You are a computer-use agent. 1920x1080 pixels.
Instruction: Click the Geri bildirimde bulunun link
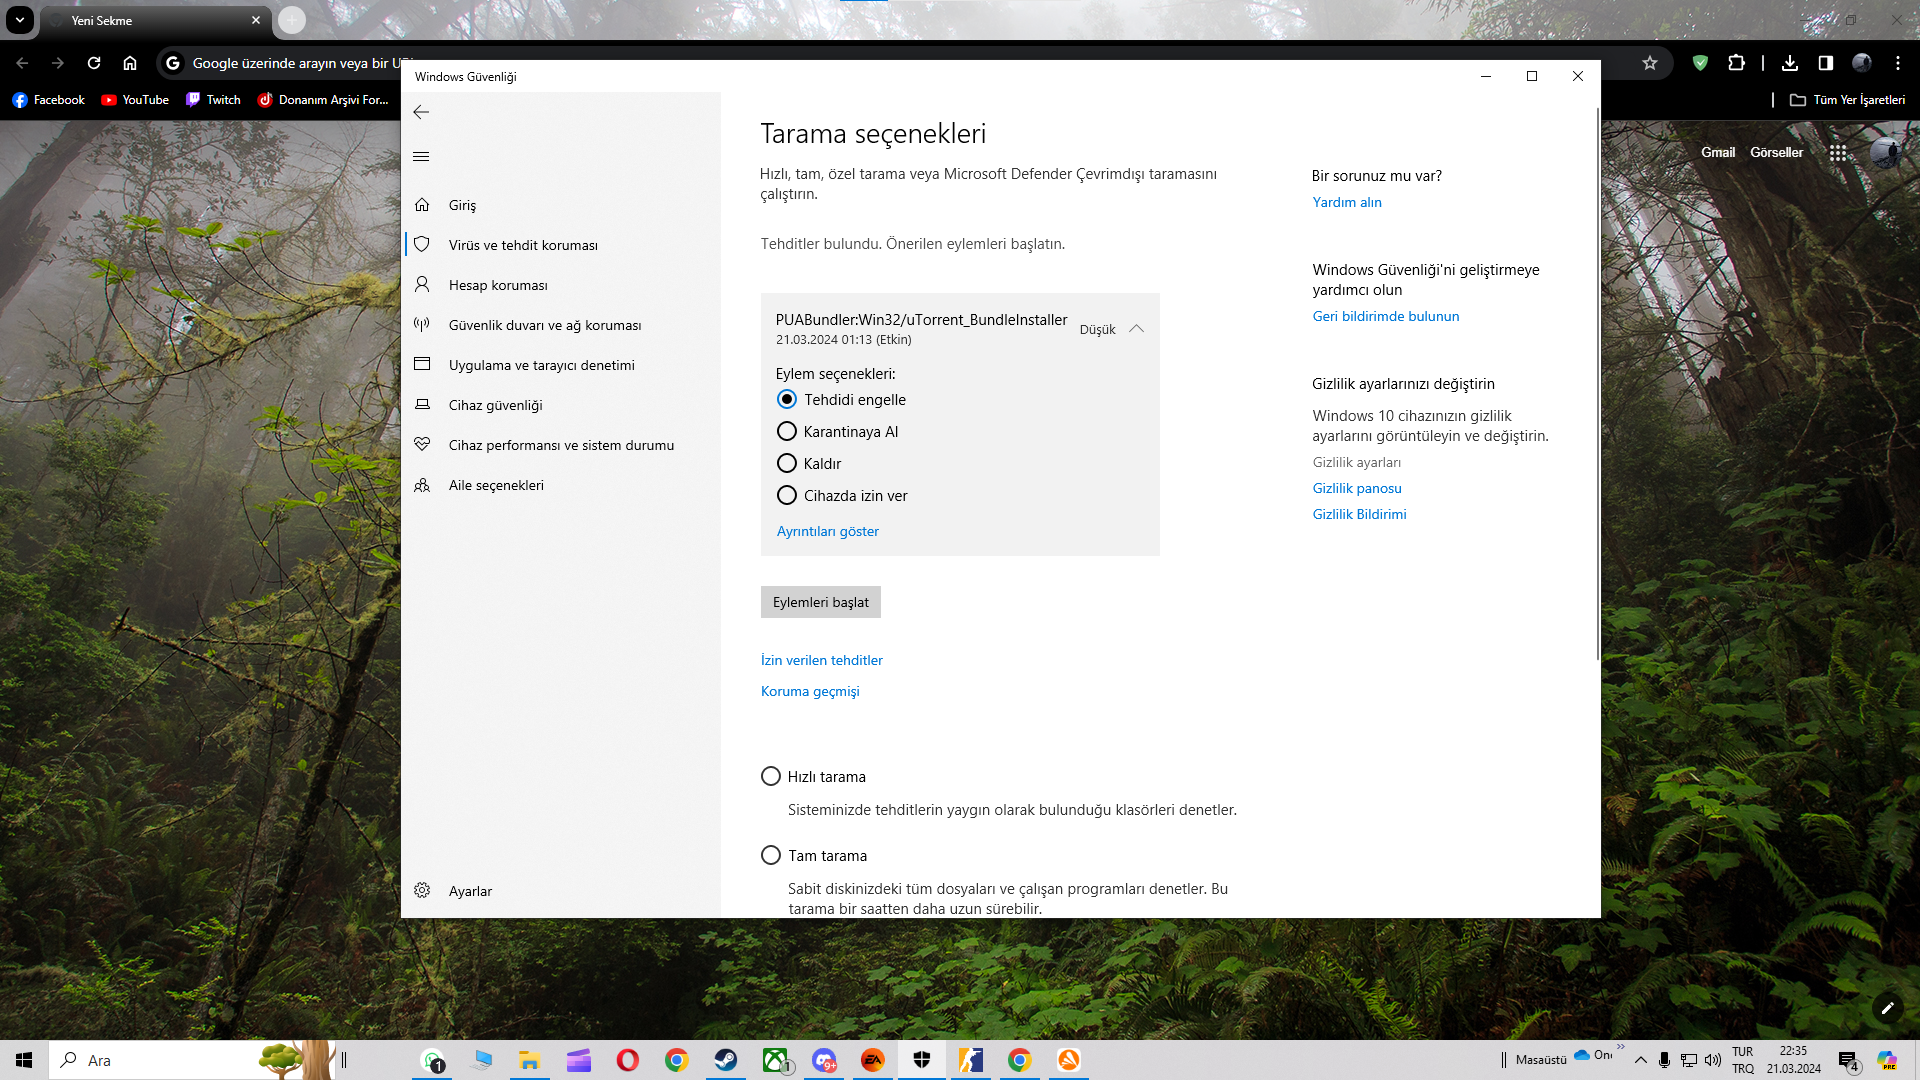click(1386, 316)
